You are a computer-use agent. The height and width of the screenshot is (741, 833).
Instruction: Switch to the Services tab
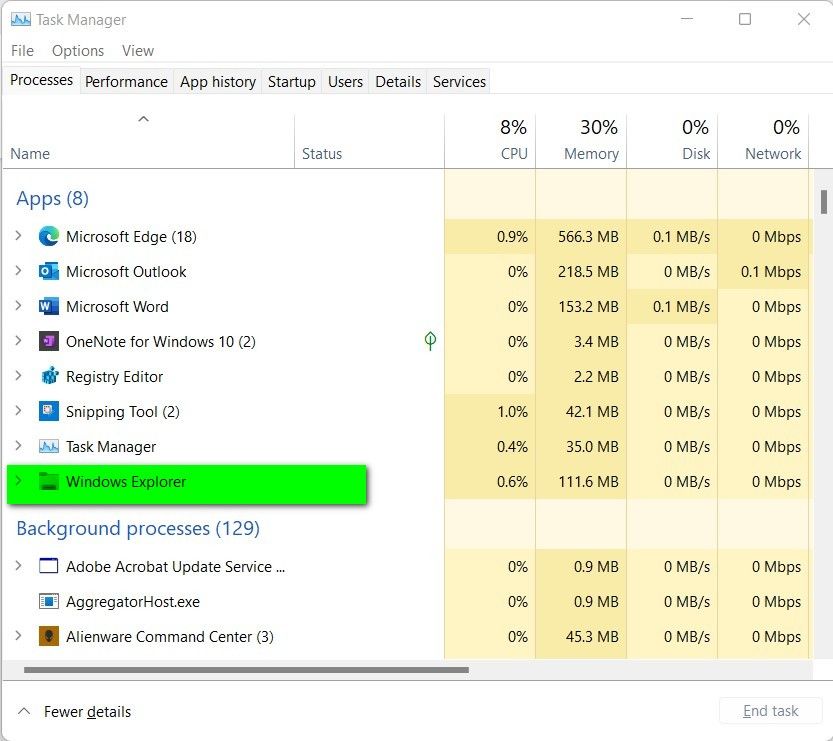(x=459, y=81)
